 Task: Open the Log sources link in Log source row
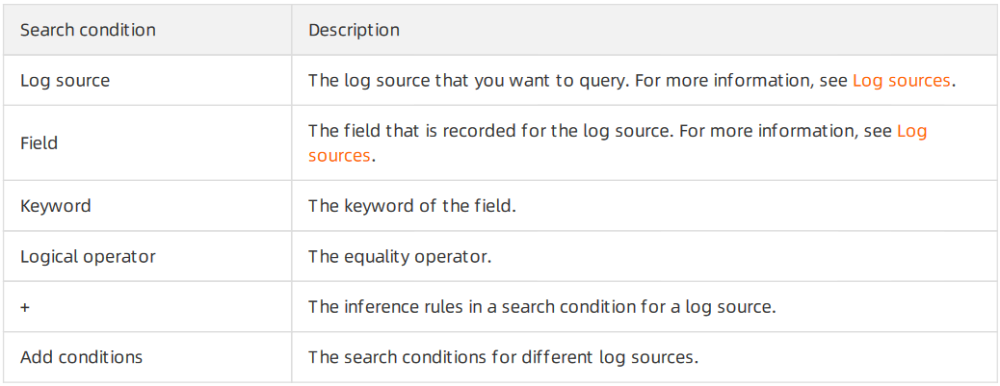tap(901, 81)
